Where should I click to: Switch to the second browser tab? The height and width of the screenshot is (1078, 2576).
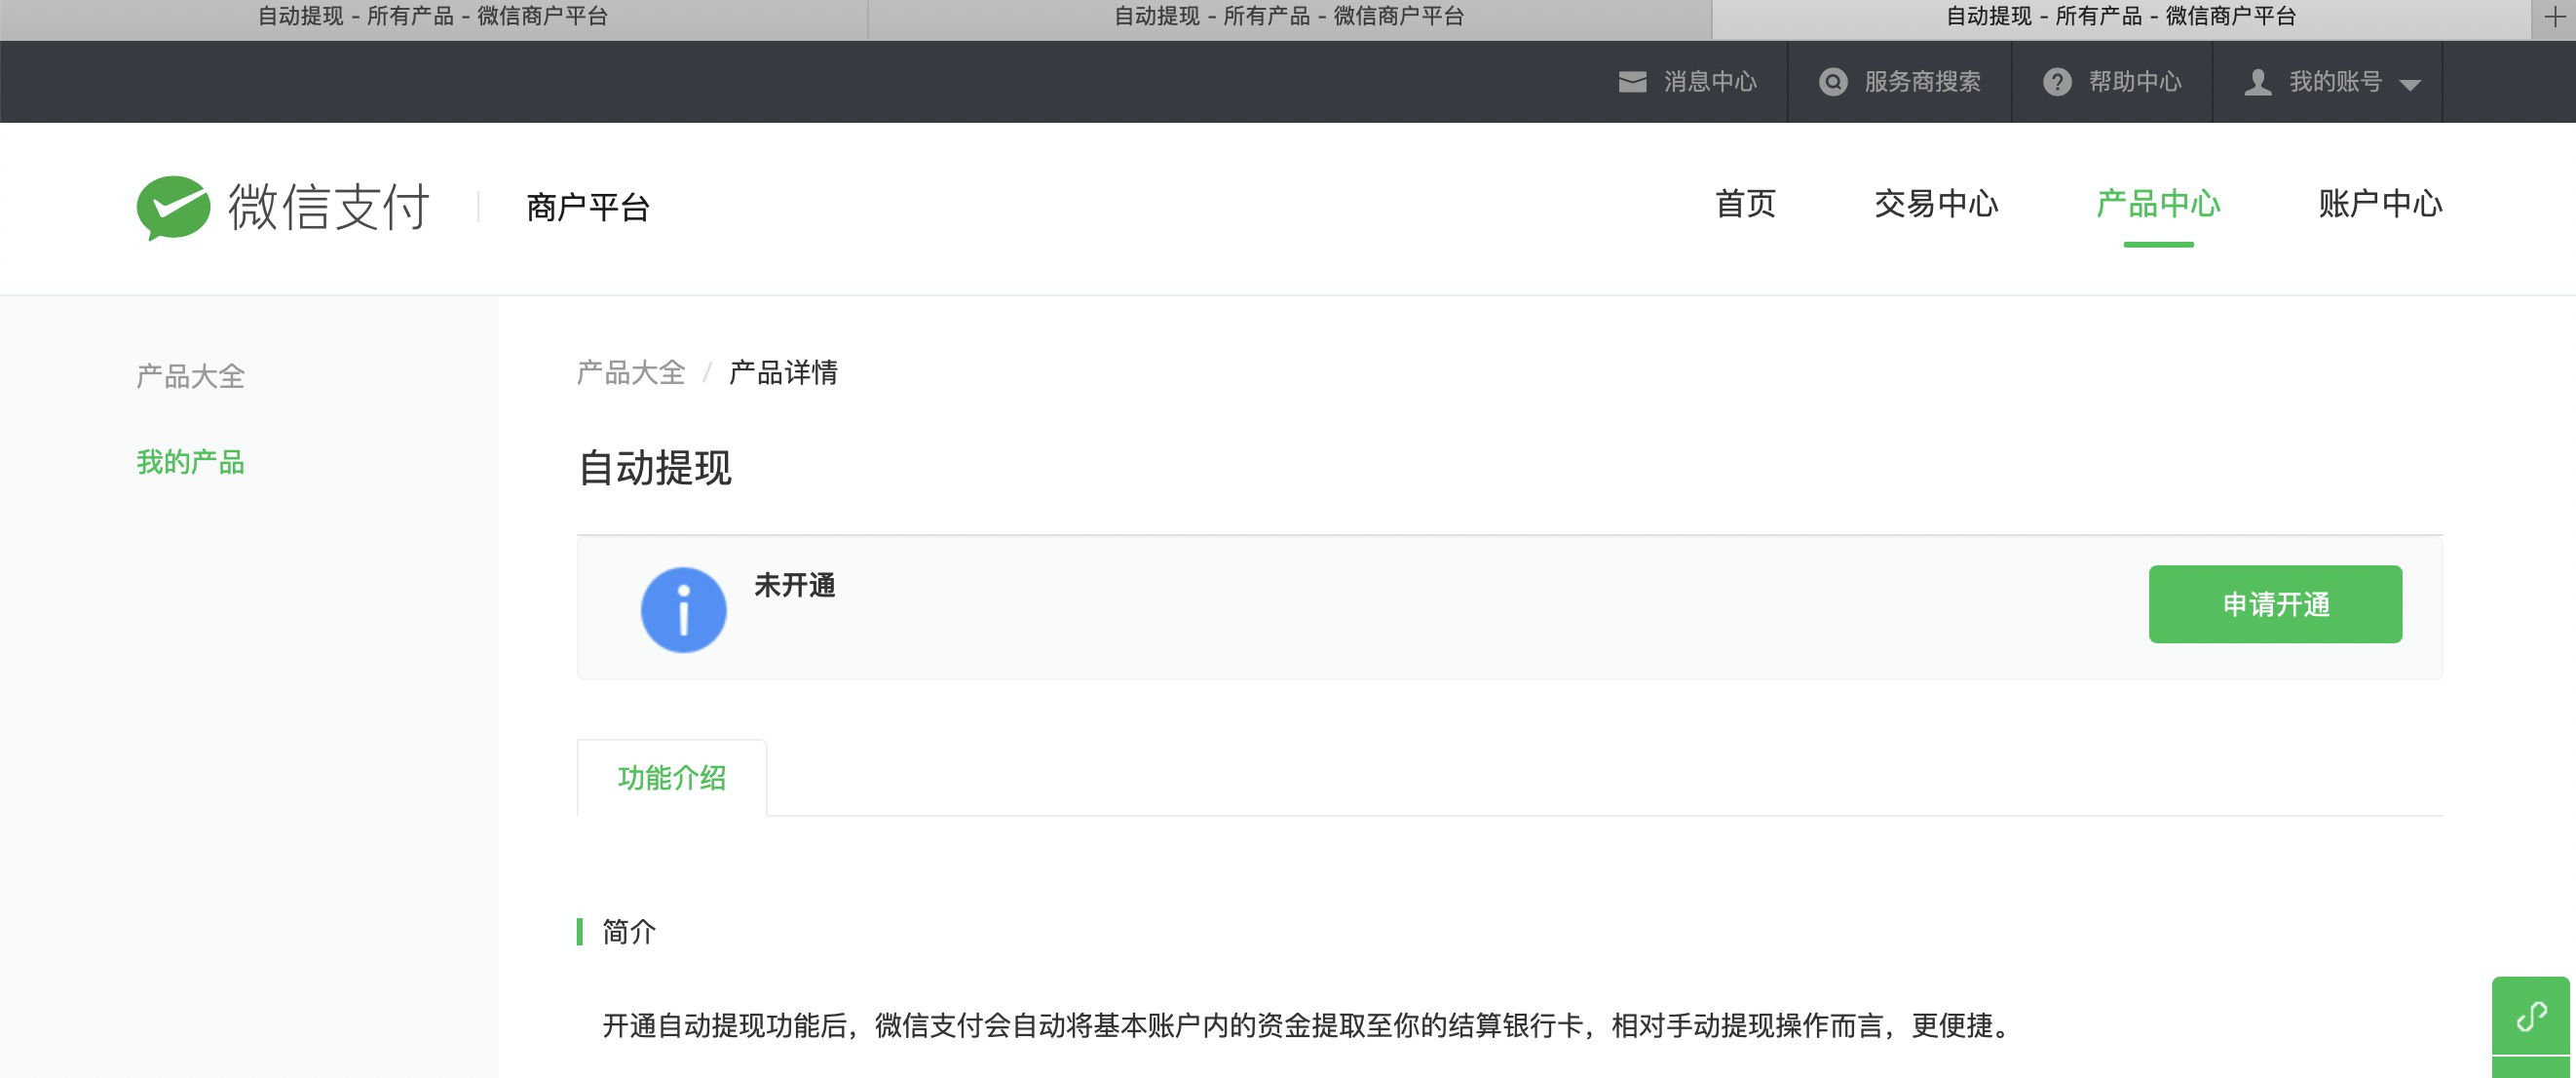click(1288, 17)
